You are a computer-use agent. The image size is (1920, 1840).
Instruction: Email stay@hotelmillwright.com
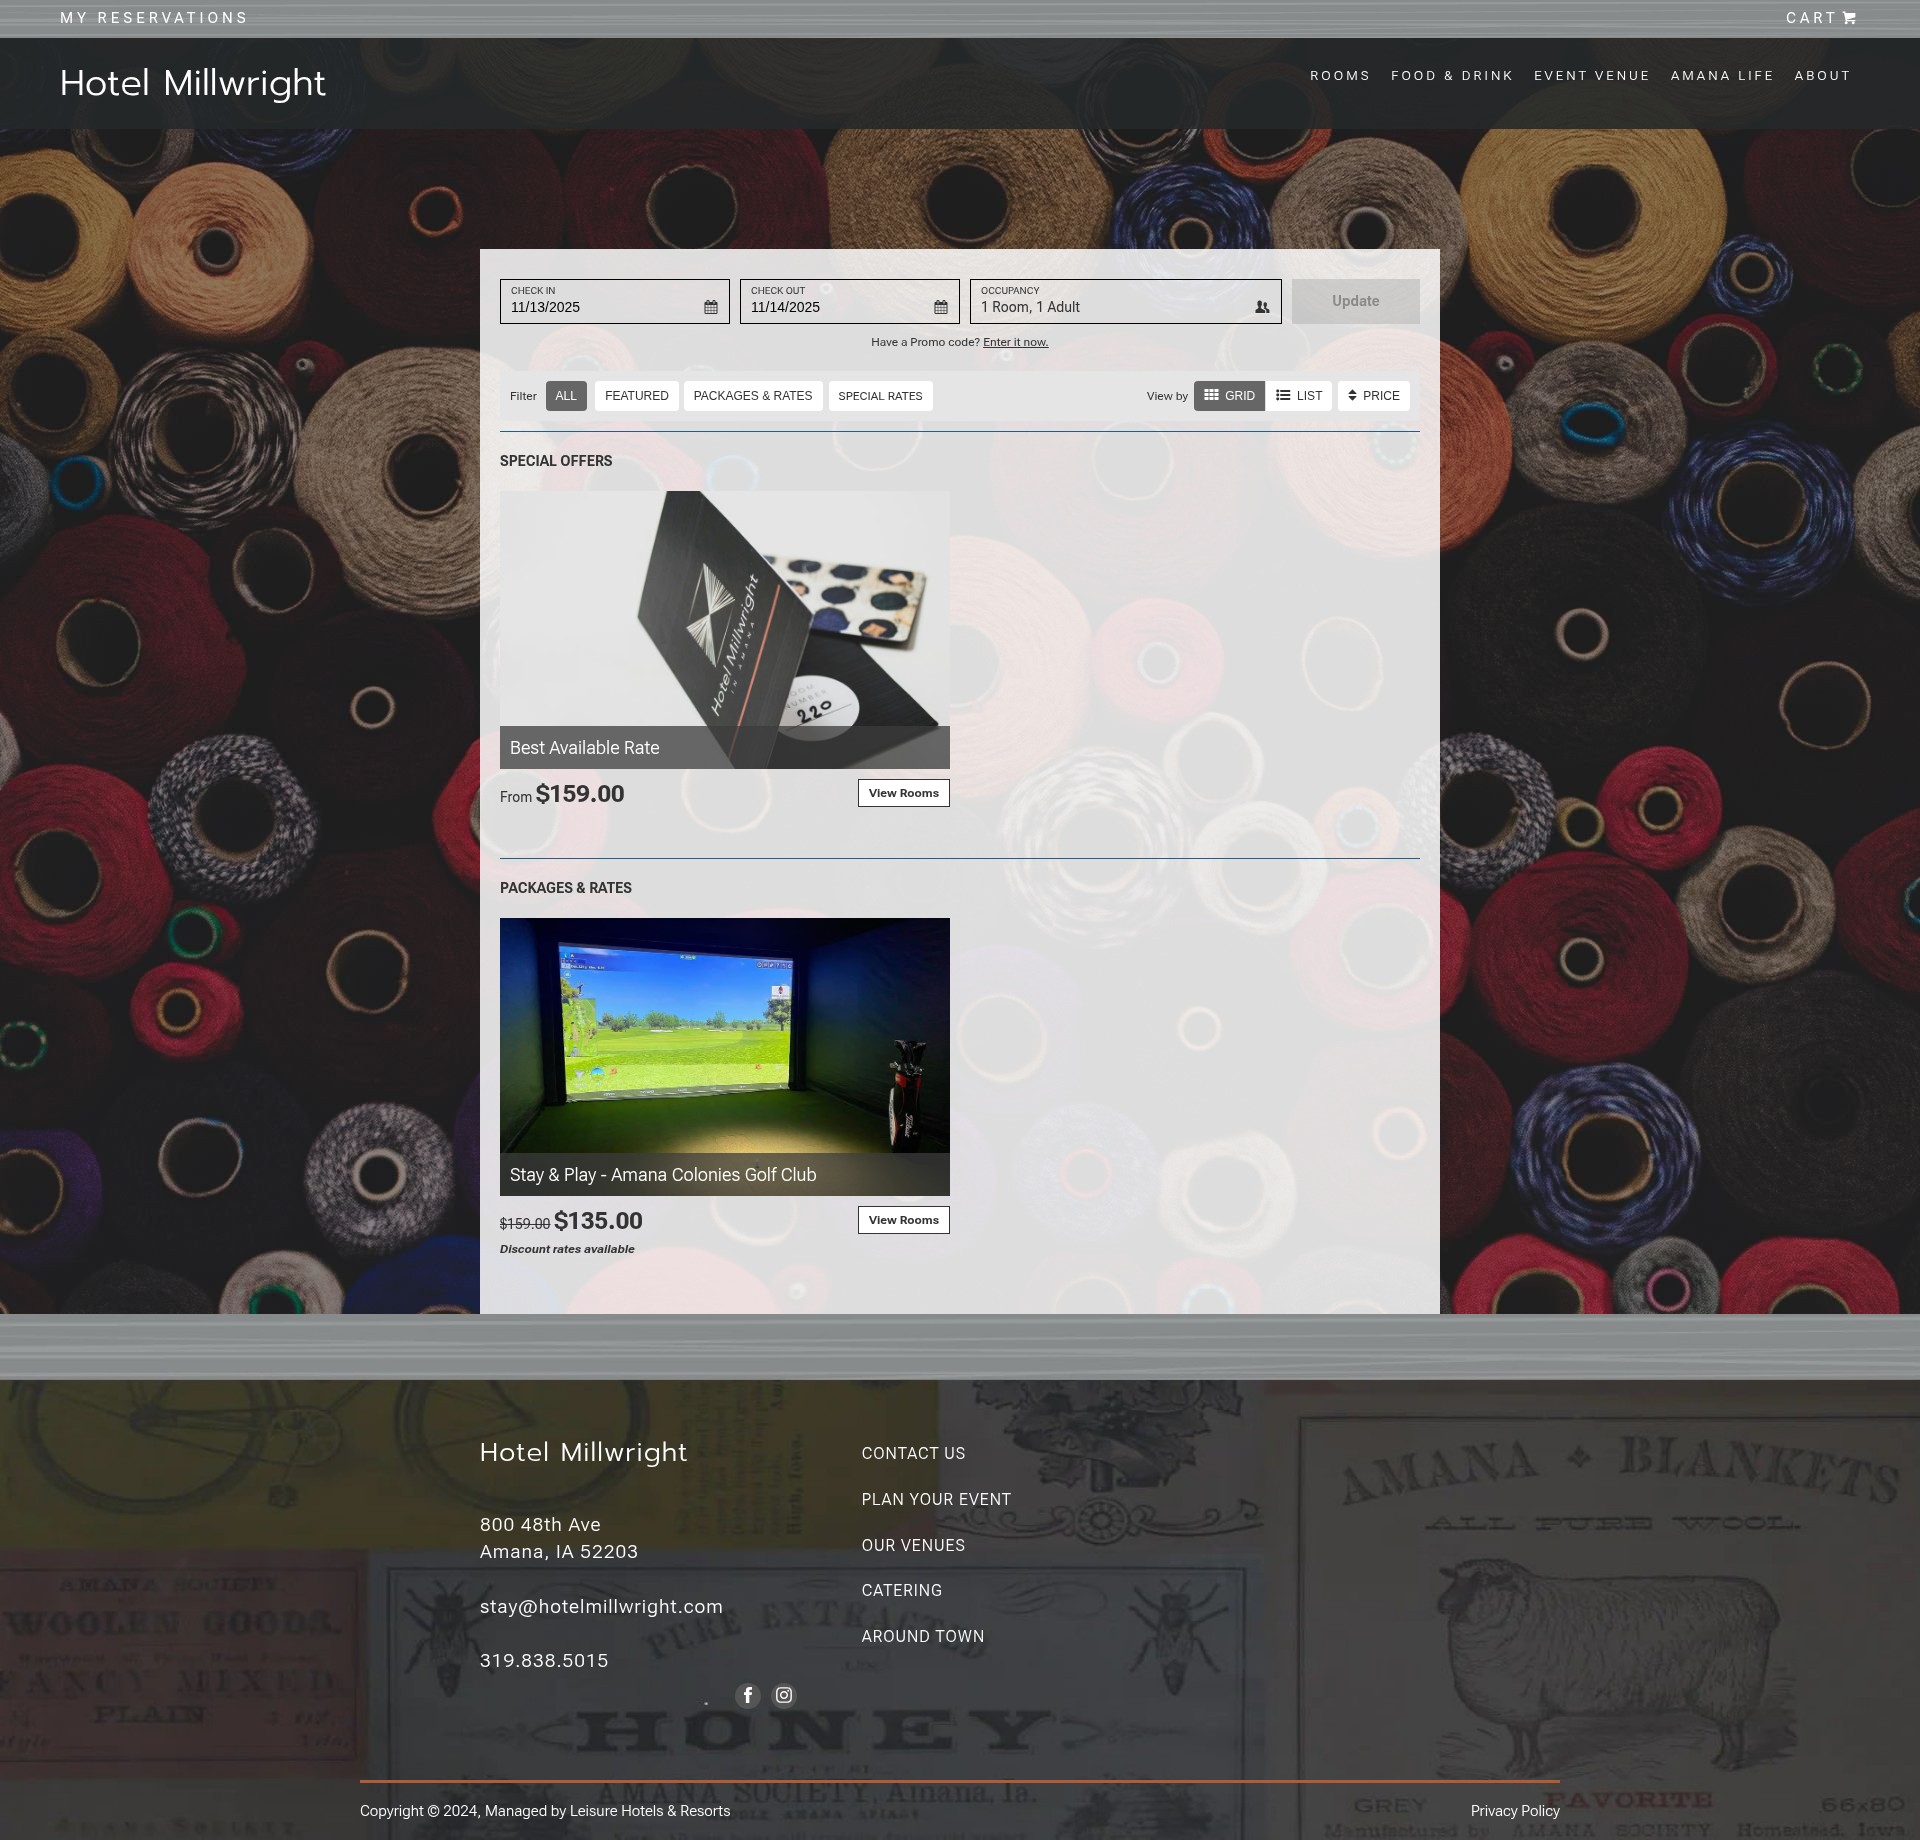click(x=601, y=1606)
